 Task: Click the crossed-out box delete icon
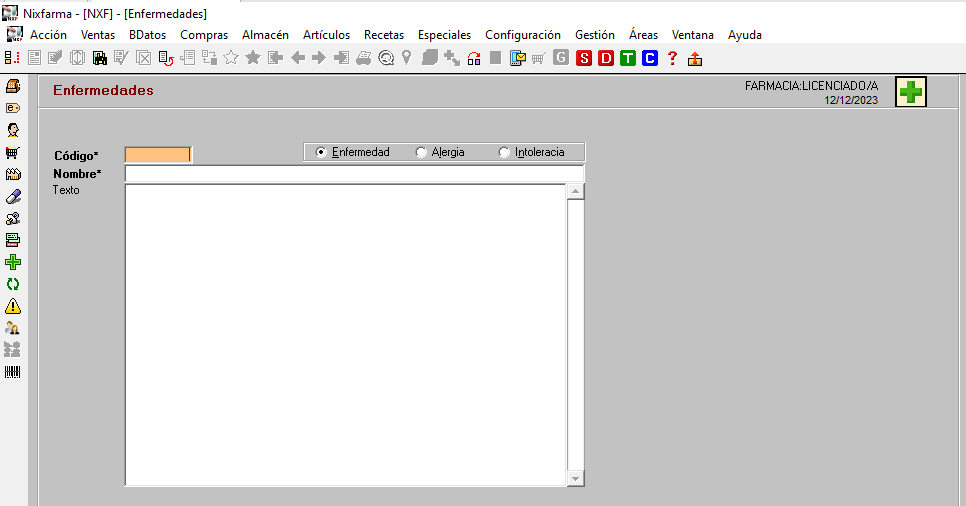[x=144, y=59]
